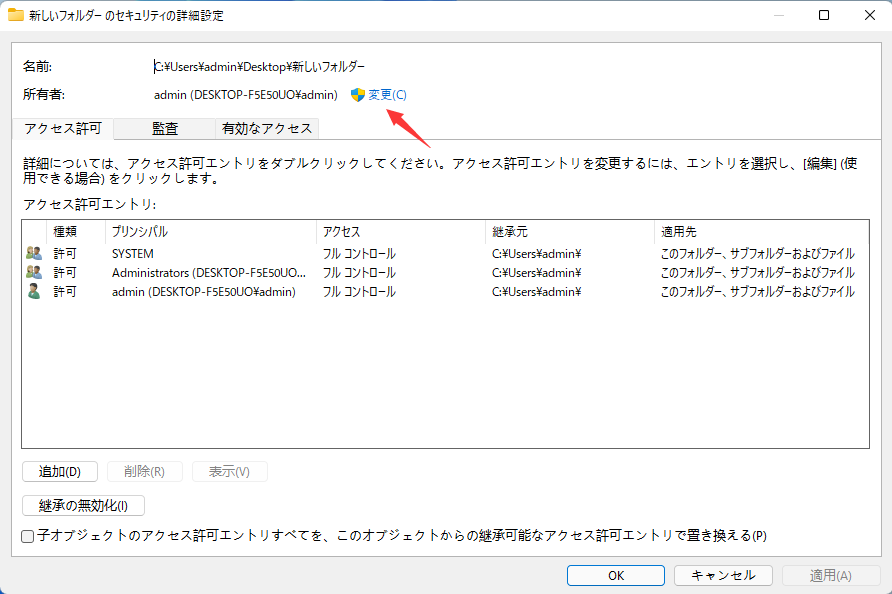Viewport: 892px width, 594px height.
Task: Click the user icon on the admin row
Action: tap(32, 291)
